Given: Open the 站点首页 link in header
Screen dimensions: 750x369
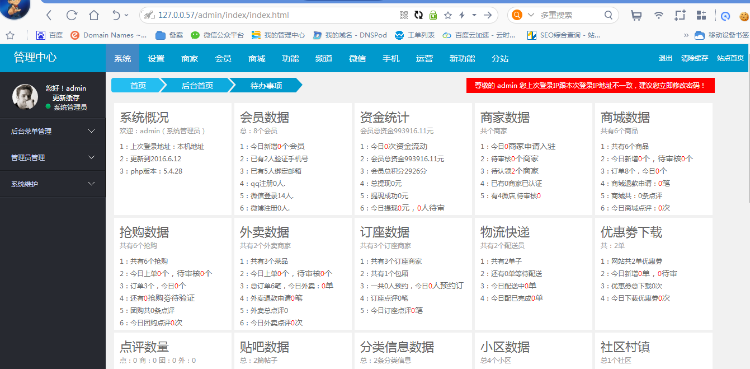Looking at the screenshot, I should [x=730, y=58].
